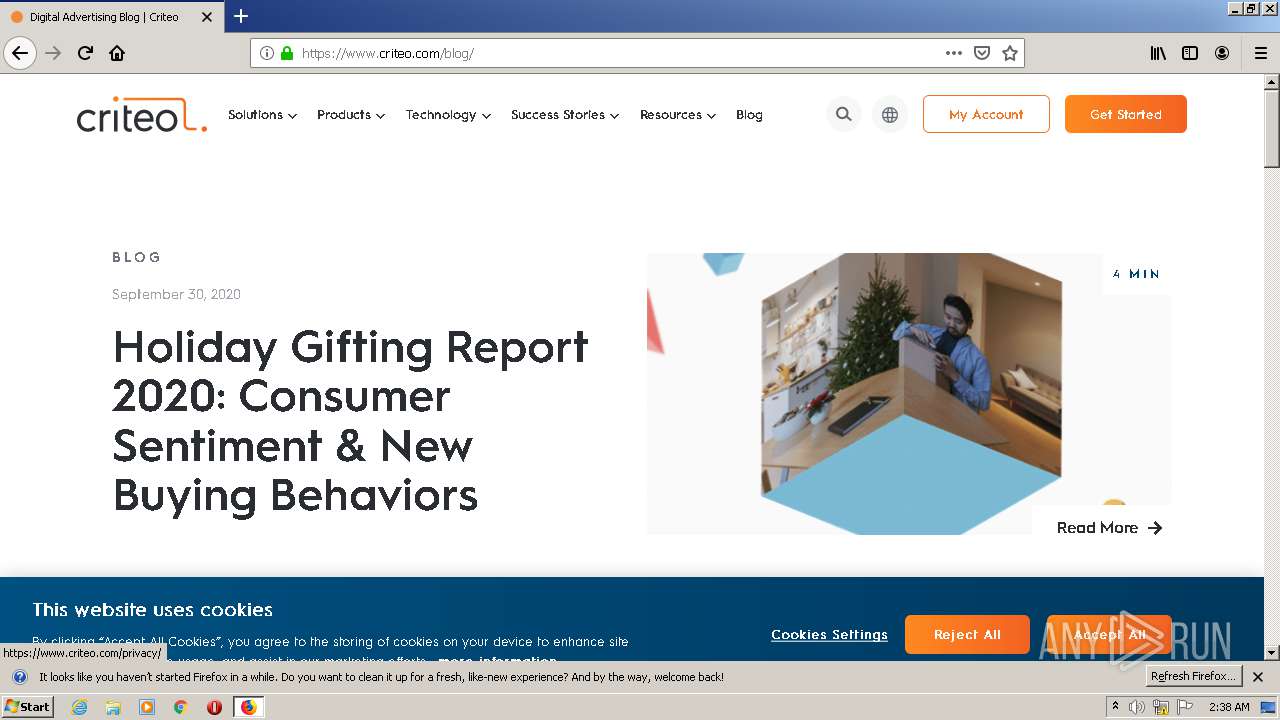
Task: Save page to Pocket icon
Action: (x=982, y=53)
